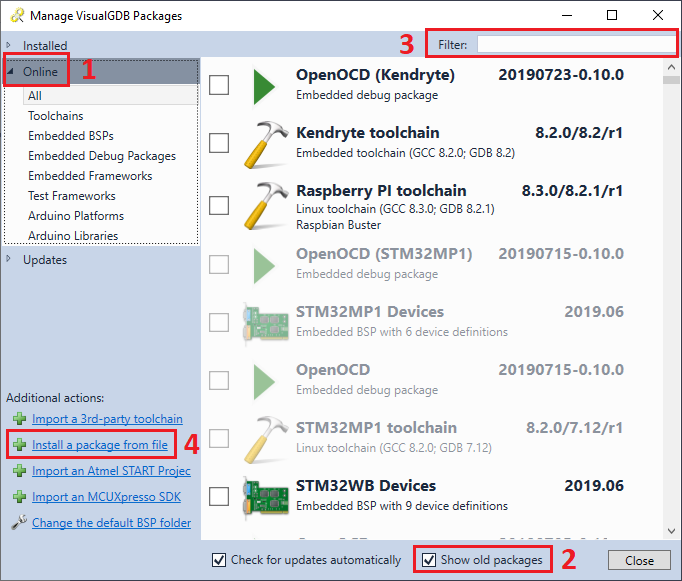682x581 pixels.
Task: Click plus icon beside Import an Atmel START Project
Action: point(19,471)
